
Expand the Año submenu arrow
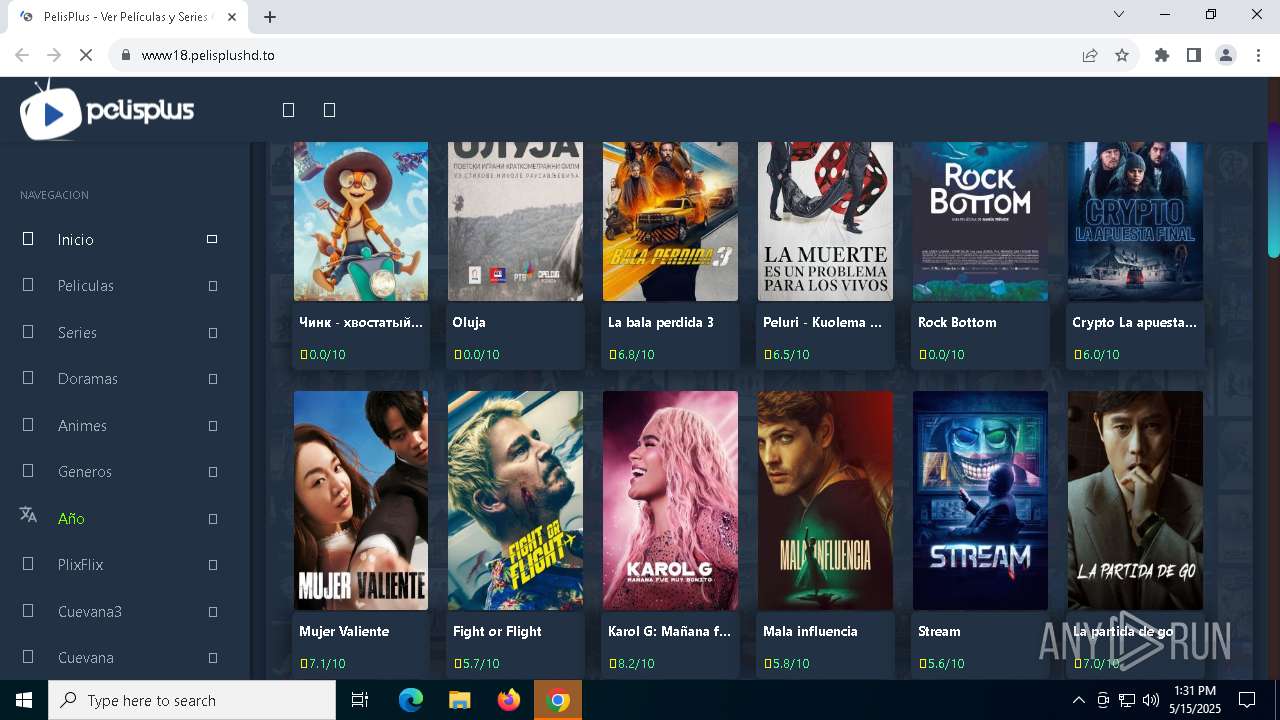pos(213,519)
